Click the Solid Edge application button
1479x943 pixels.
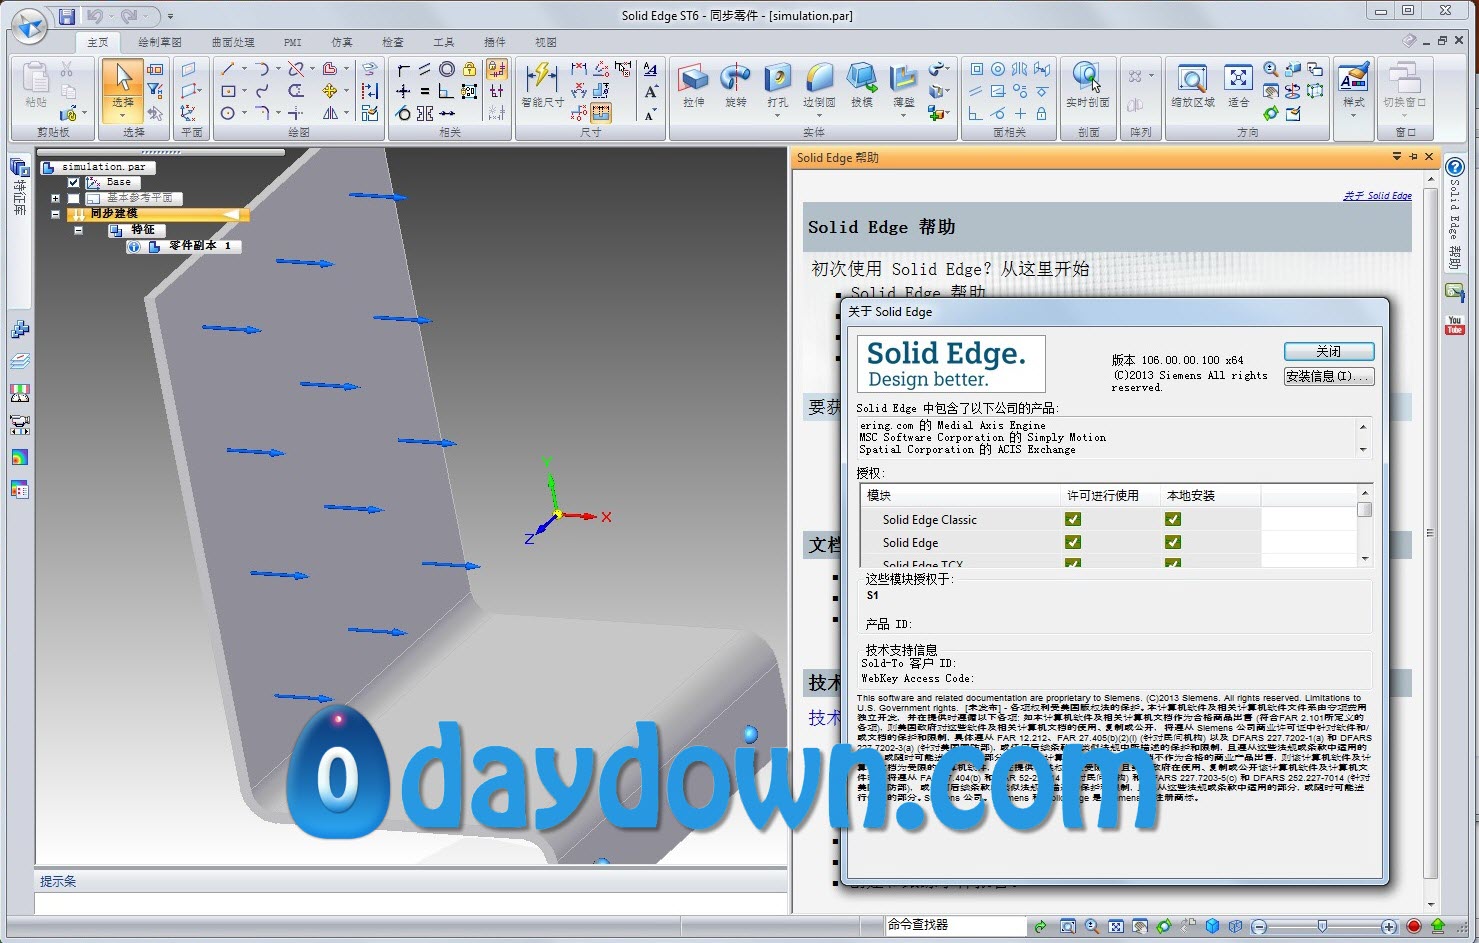[28, 26]
